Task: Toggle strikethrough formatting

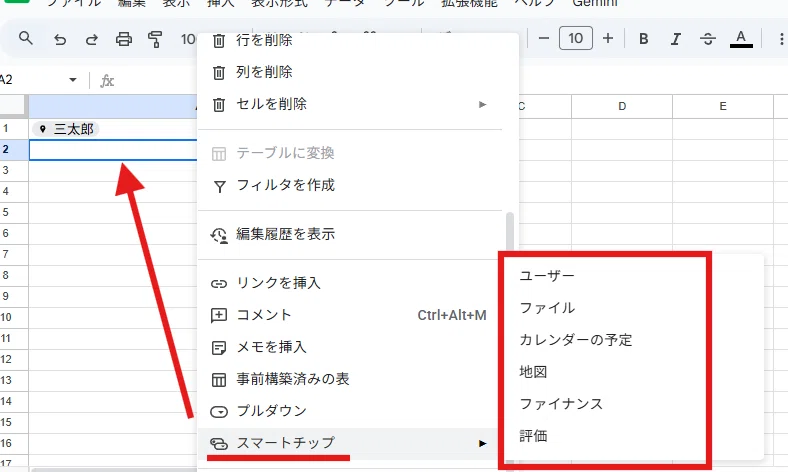Action: (708, 39)
